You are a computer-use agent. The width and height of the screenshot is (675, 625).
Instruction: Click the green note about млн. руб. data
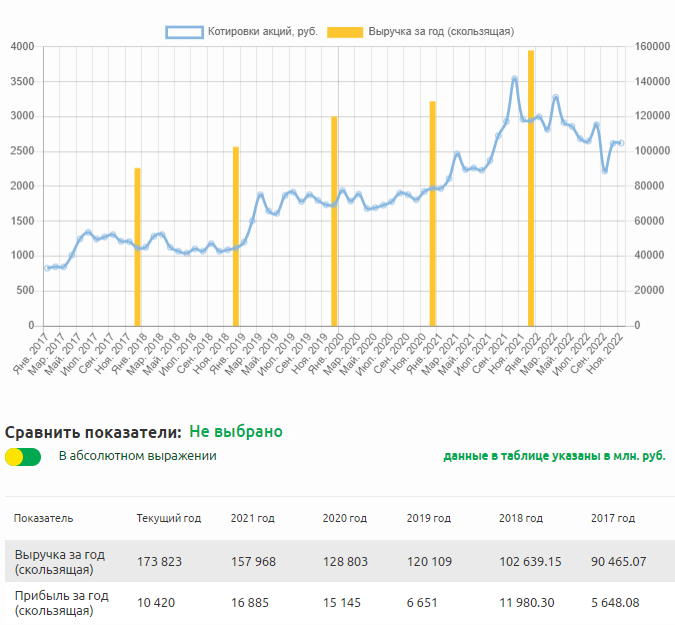554,456
